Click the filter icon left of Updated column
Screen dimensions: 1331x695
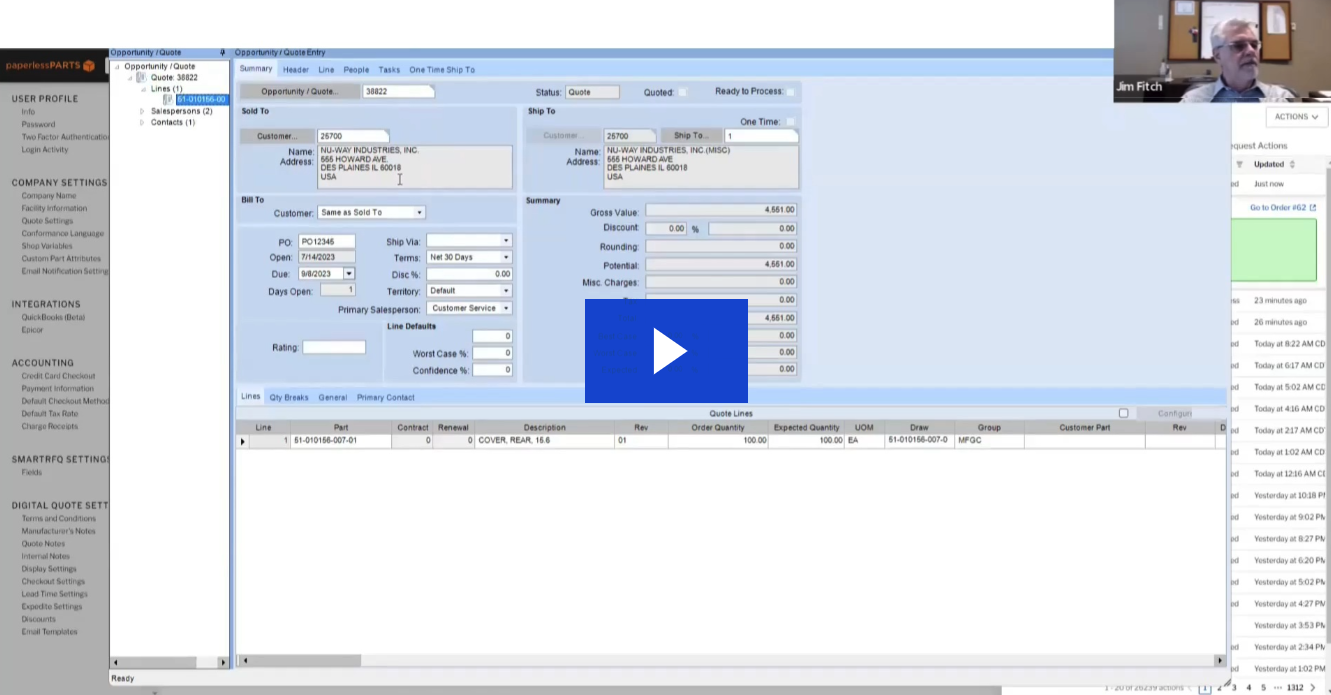(1240, 164)
